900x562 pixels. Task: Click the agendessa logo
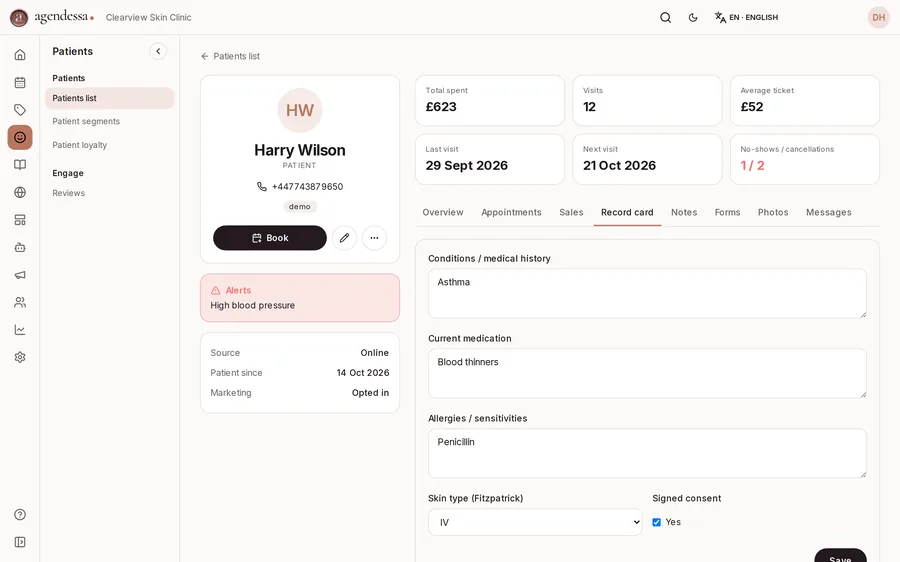(52, 17)
